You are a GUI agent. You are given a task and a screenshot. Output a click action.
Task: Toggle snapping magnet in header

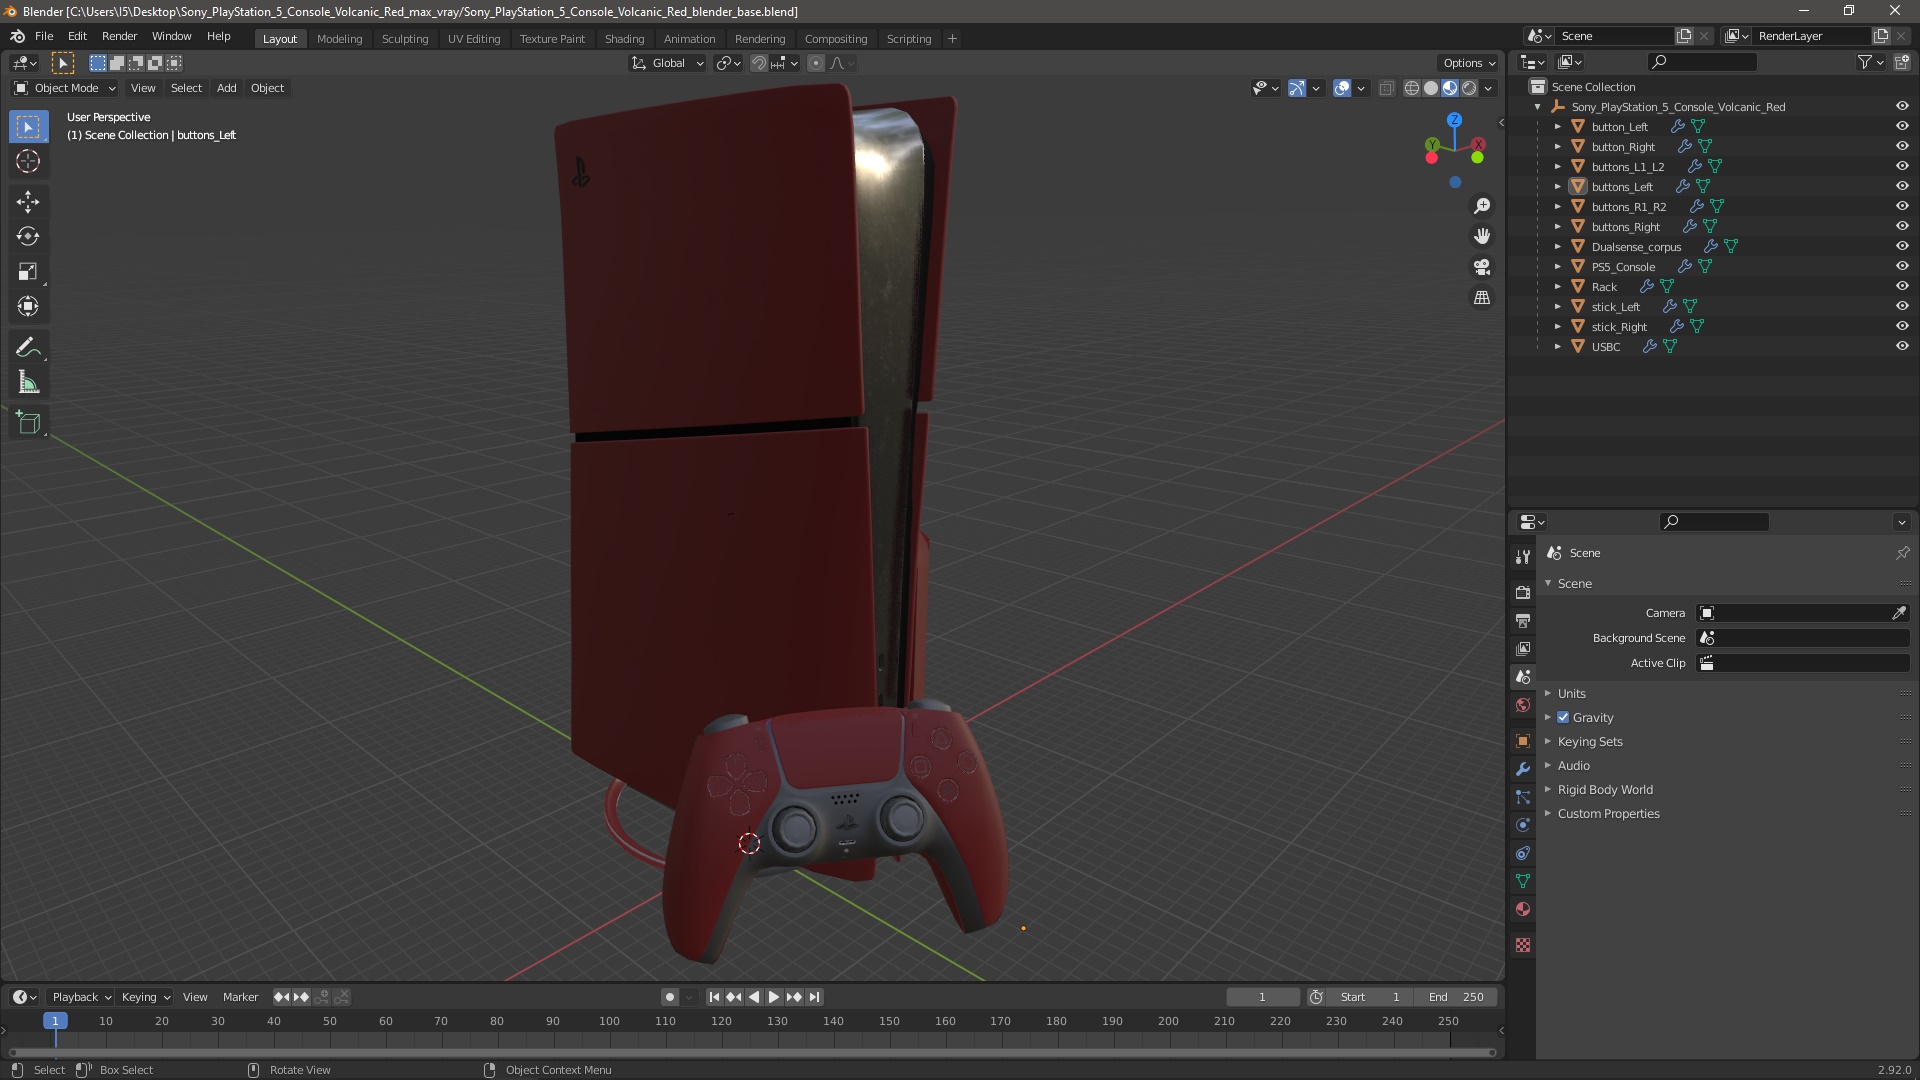point(759,63)
